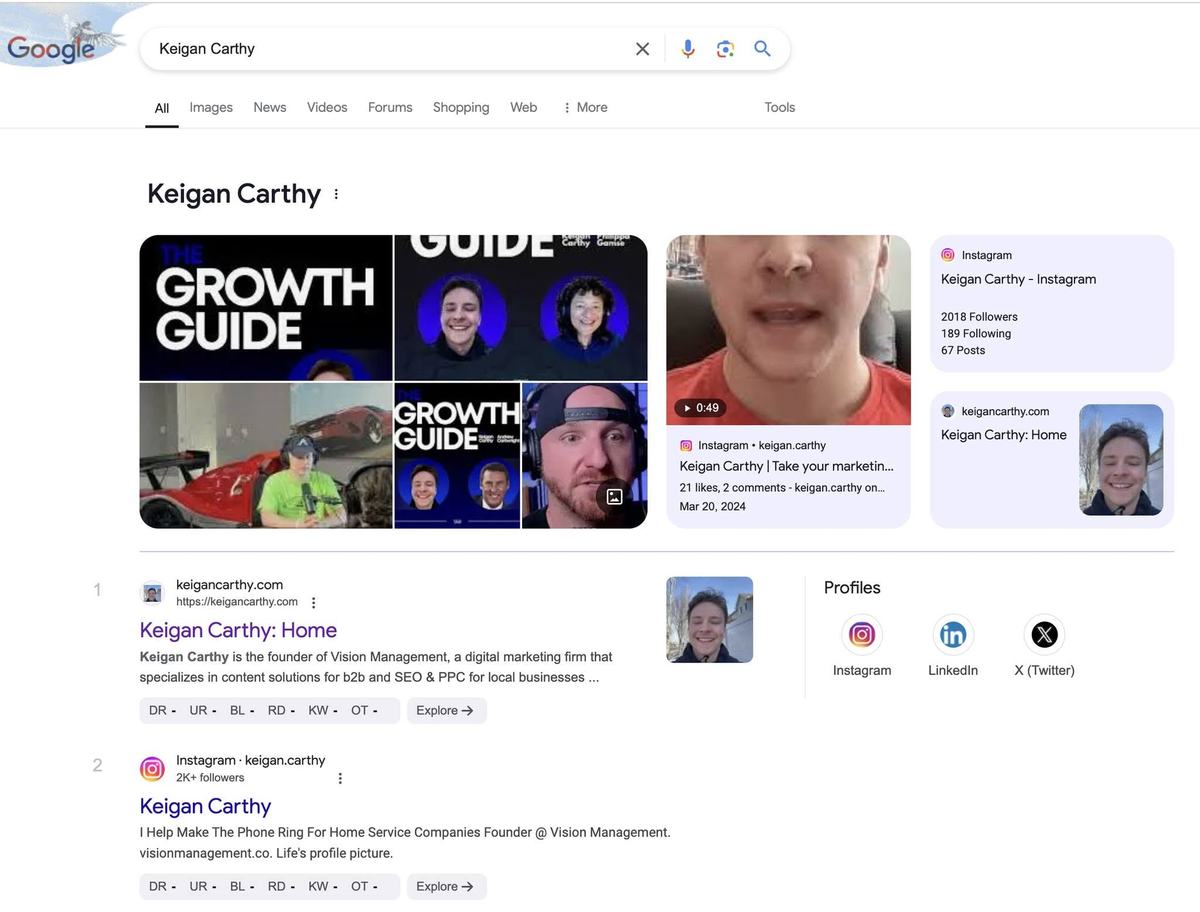The width and height of the screenshot is (1200, 912).
Task: Open three-dot menu next to Instagram keigan.carthy result
Action: coord(340,778)
